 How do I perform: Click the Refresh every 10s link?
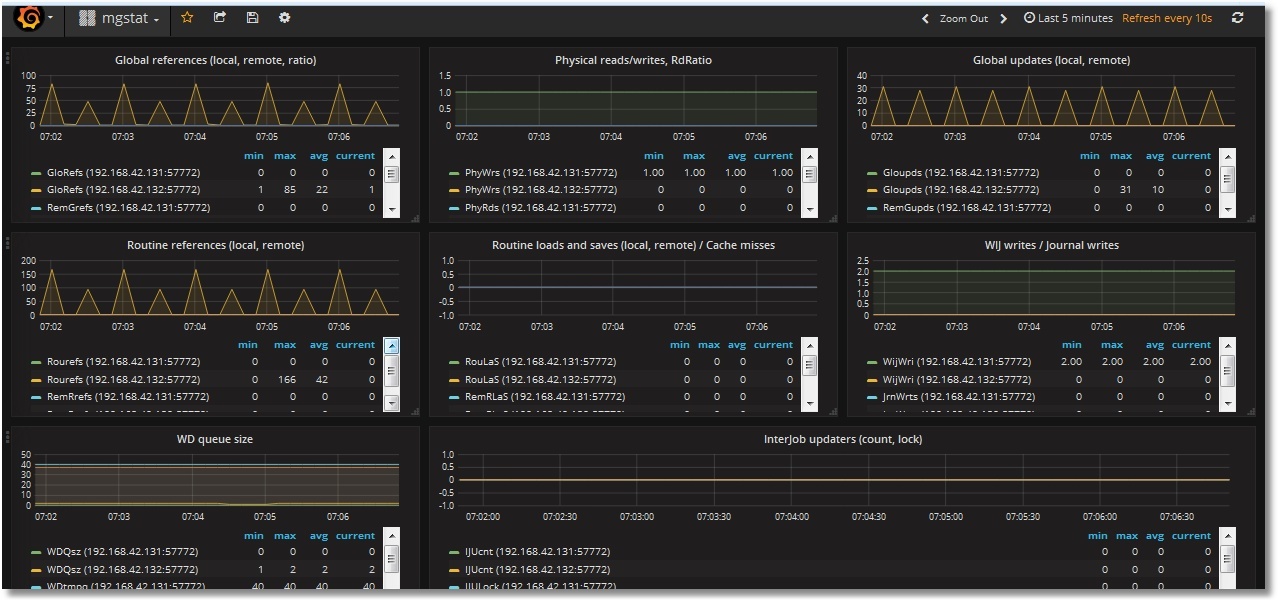point(1166,17)
